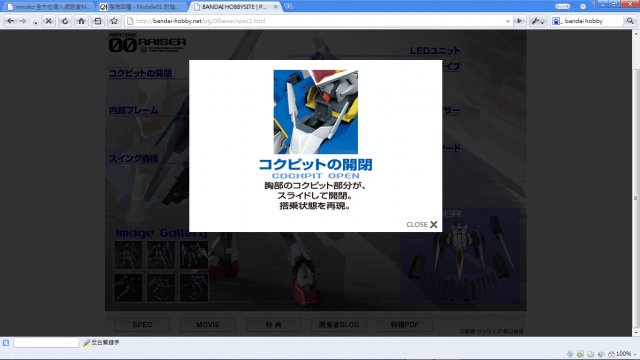Run search with the magnifier icon
This screenshot has height=360, width=640.
(630, 21)
